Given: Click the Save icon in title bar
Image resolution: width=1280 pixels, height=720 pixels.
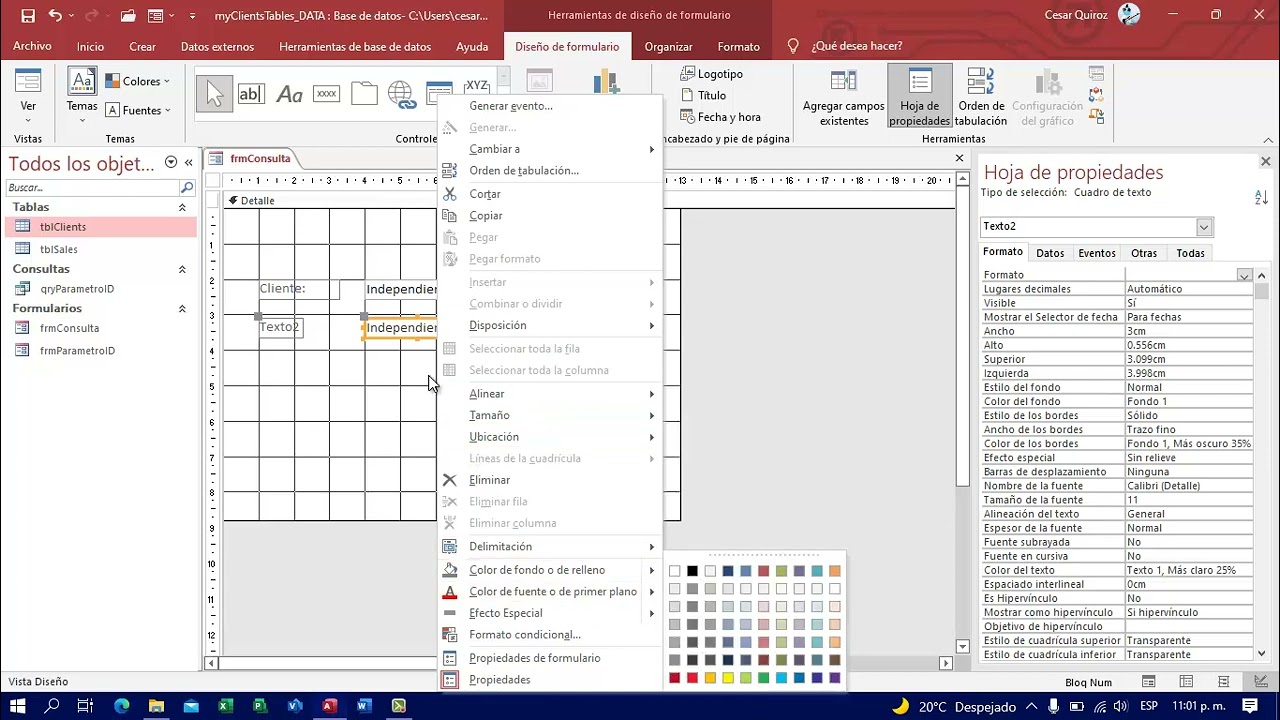Looking at the screenshot, I should (x=28, y=15).
